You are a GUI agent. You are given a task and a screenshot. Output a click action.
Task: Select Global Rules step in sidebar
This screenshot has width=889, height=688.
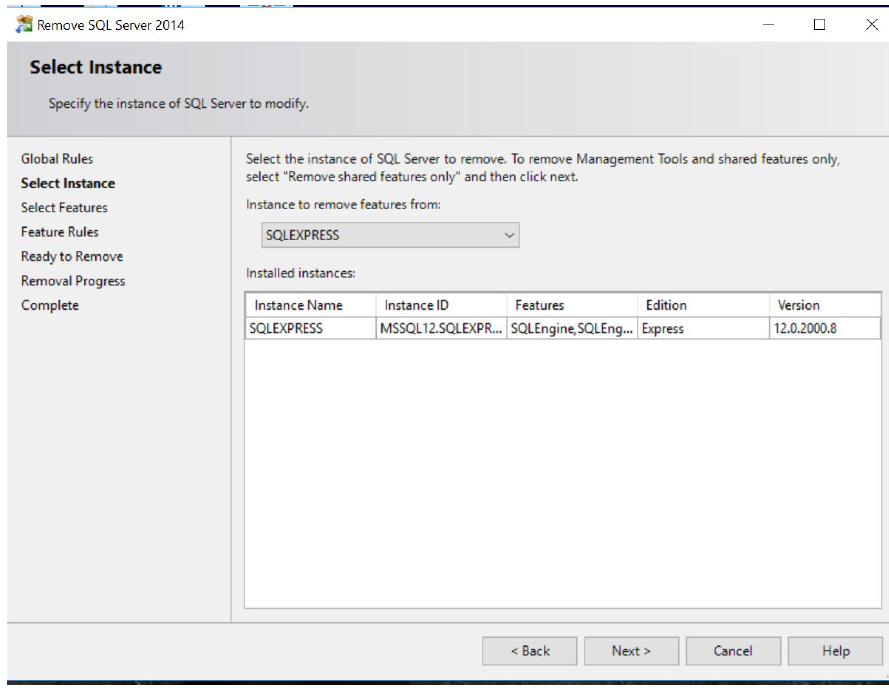click(x=57, y=159)
